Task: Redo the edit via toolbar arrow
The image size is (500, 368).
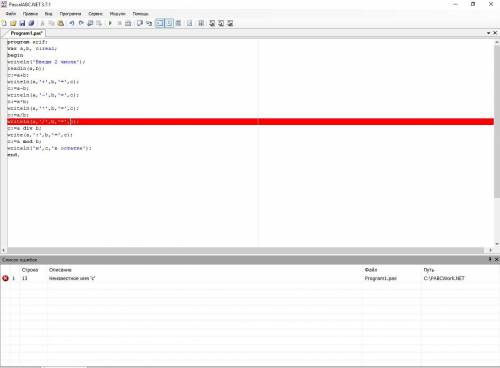Action: tap(81, 23)
